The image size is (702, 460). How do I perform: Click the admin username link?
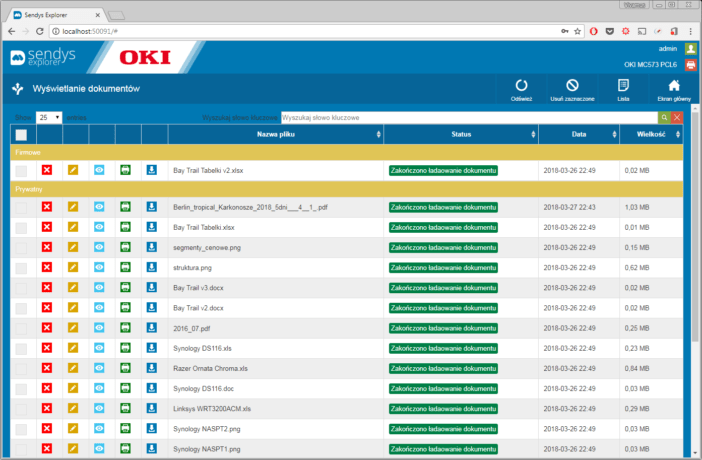(668, 48)
